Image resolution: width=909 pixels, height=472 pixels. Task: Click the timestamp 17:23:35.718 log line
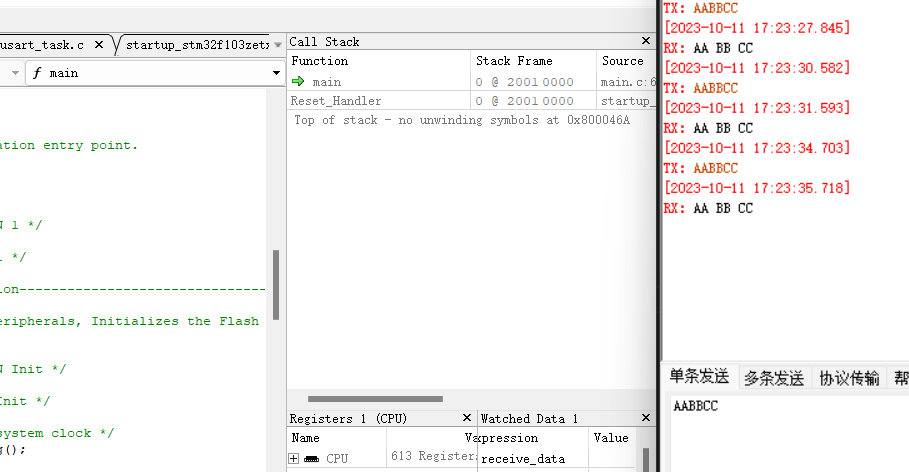[757, 188]
